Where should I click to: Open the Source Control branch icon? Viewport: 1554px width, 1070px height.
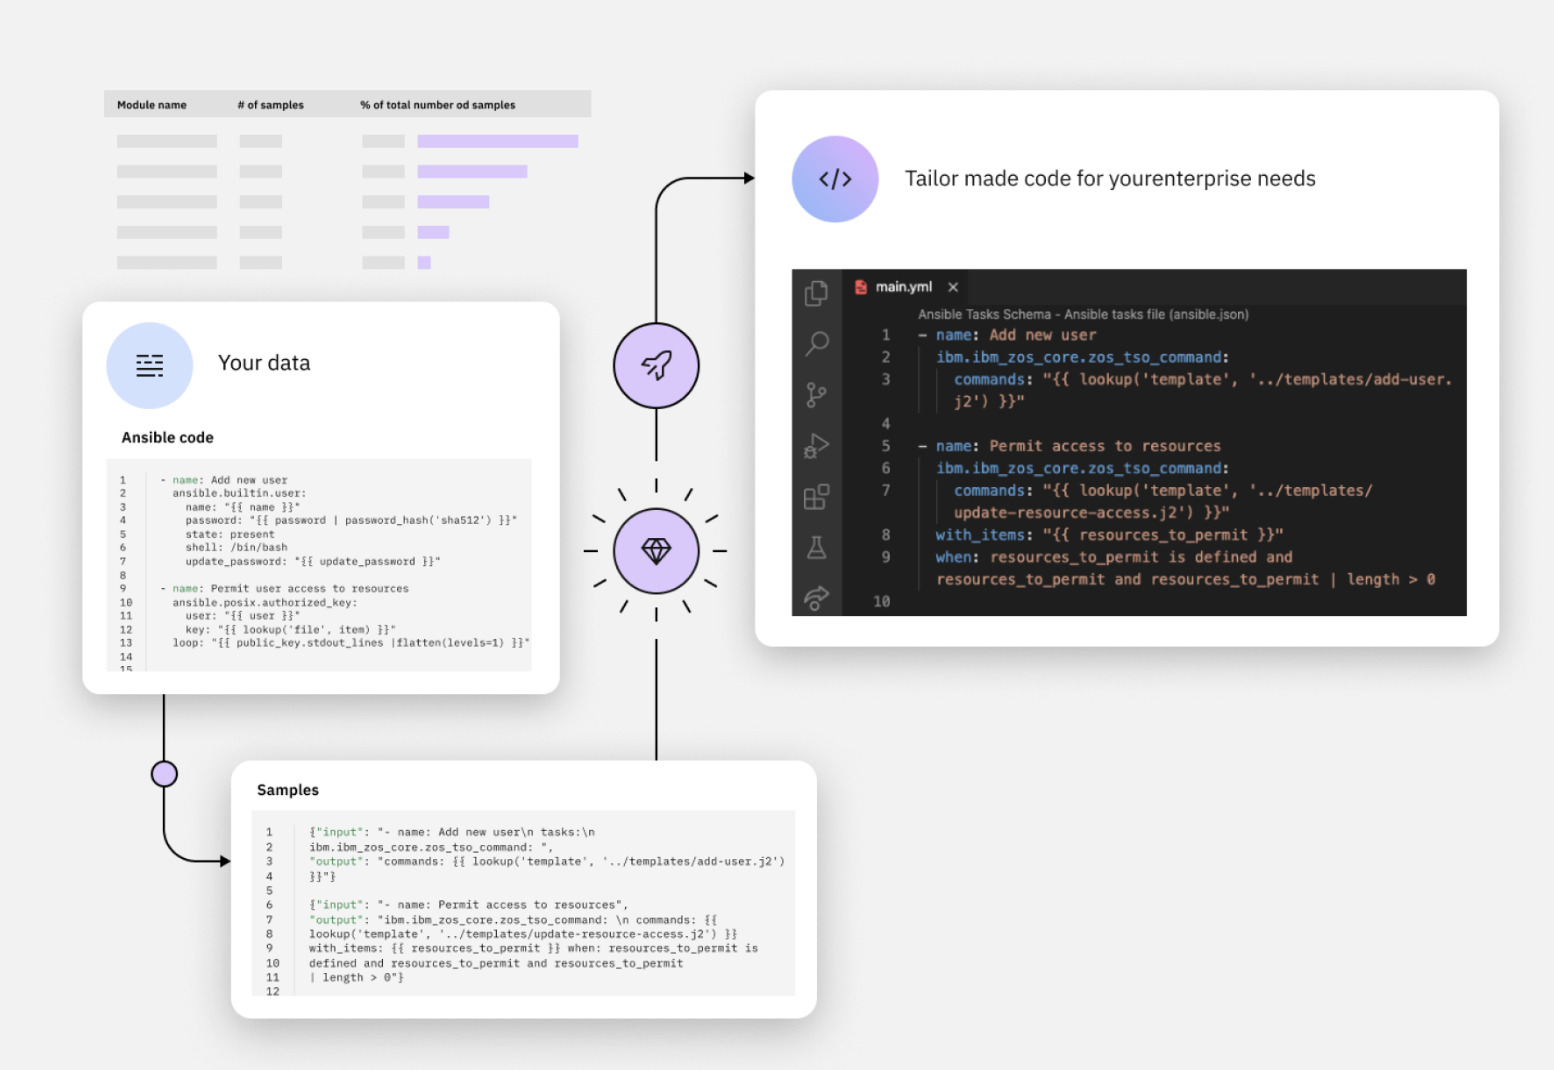coord(816,395)
